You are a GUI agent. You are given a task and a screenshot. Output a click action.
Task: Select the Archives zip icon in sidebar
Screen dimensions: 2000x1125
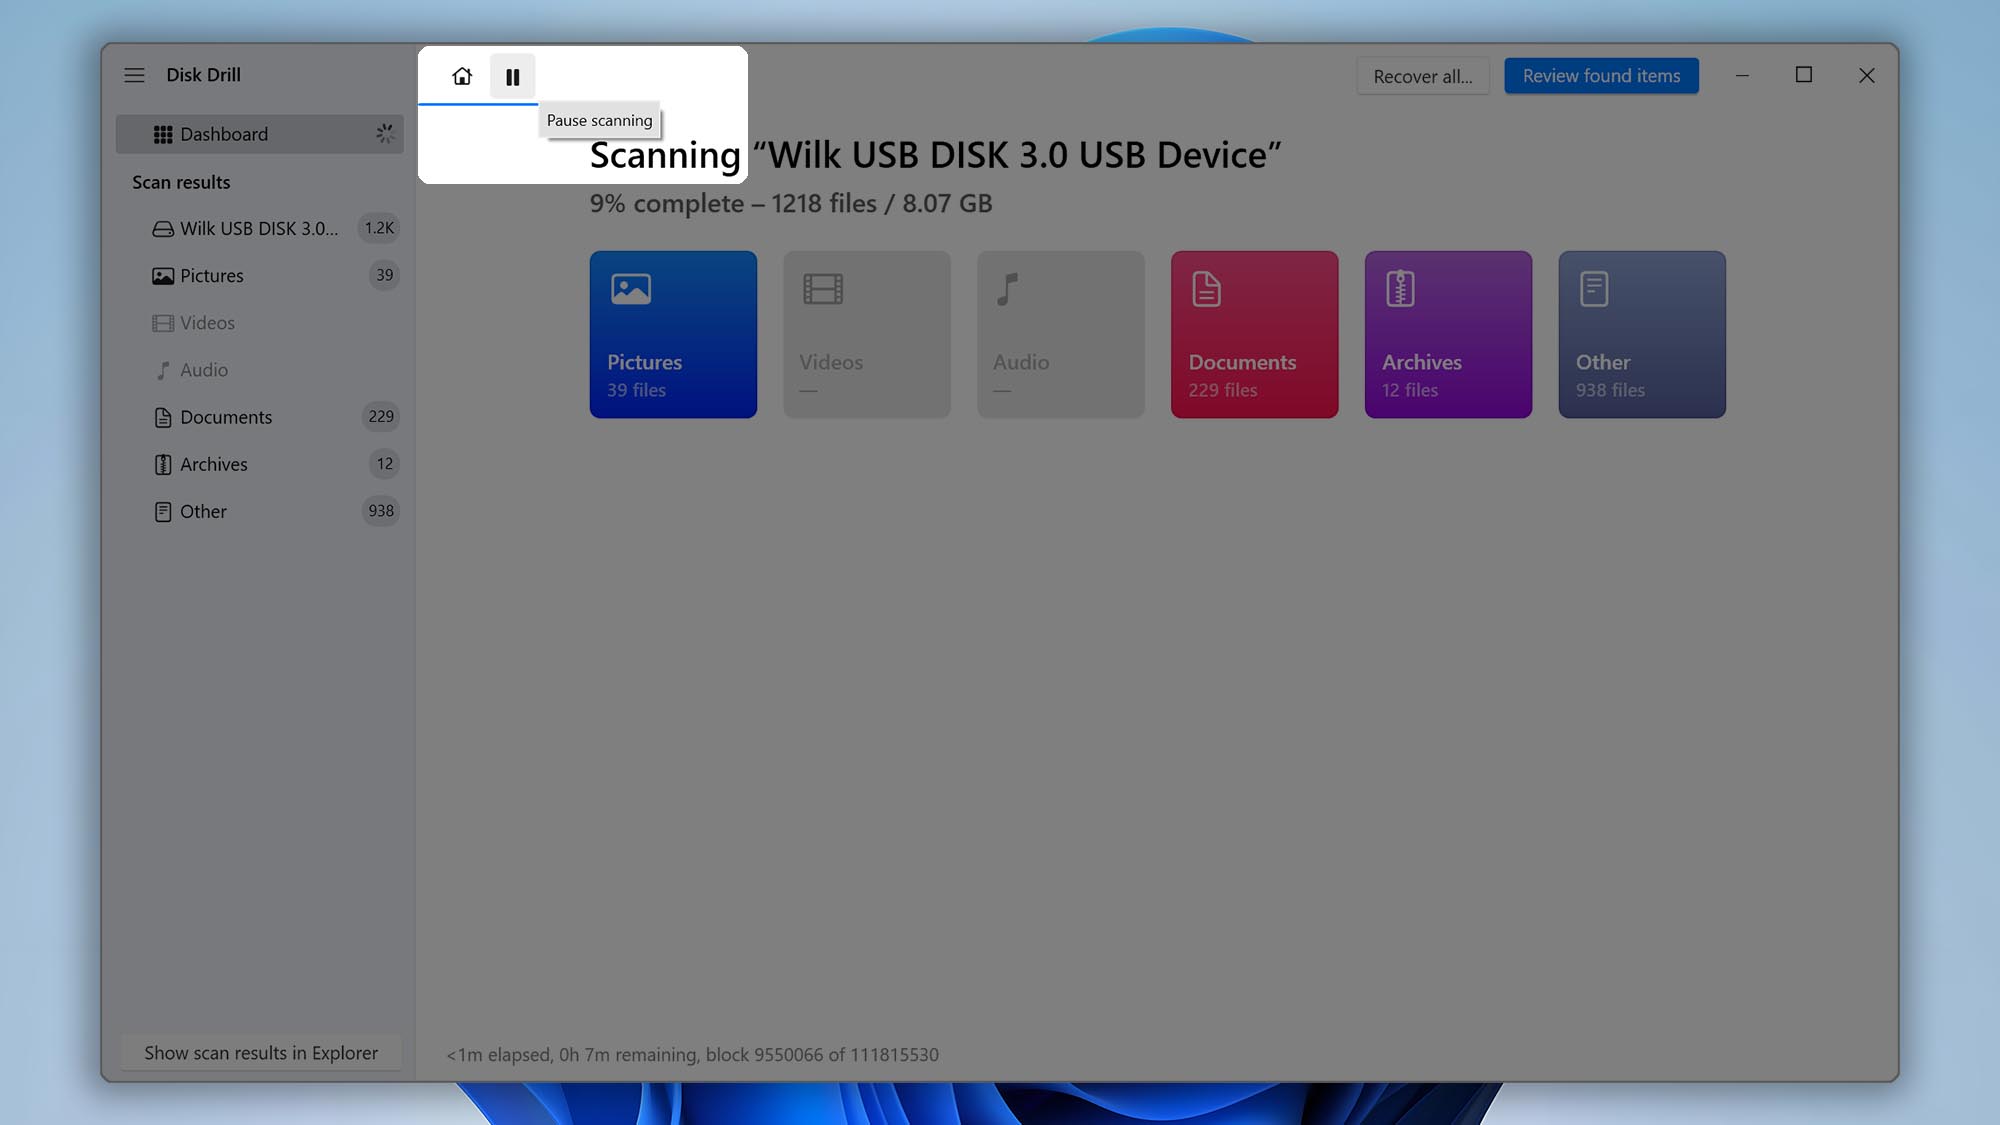pos(162,464)
